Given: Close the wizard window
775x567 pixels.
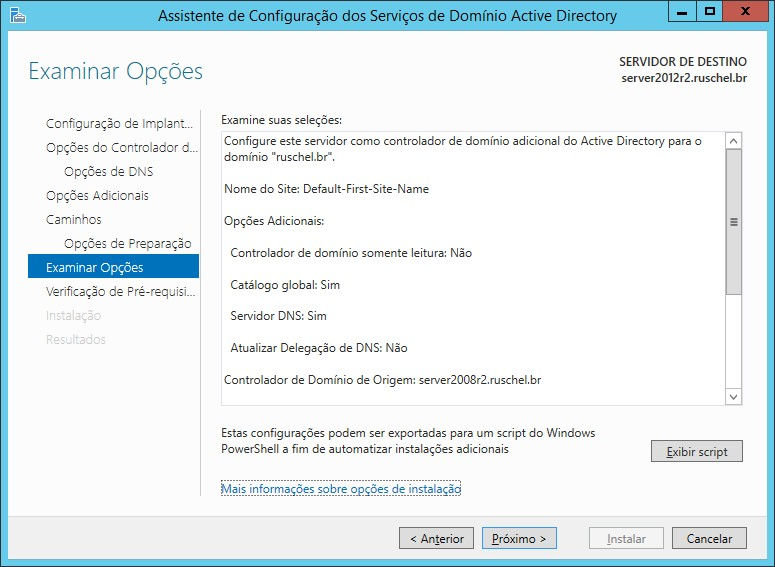Looking at the screenshot, I should [745, 11].
